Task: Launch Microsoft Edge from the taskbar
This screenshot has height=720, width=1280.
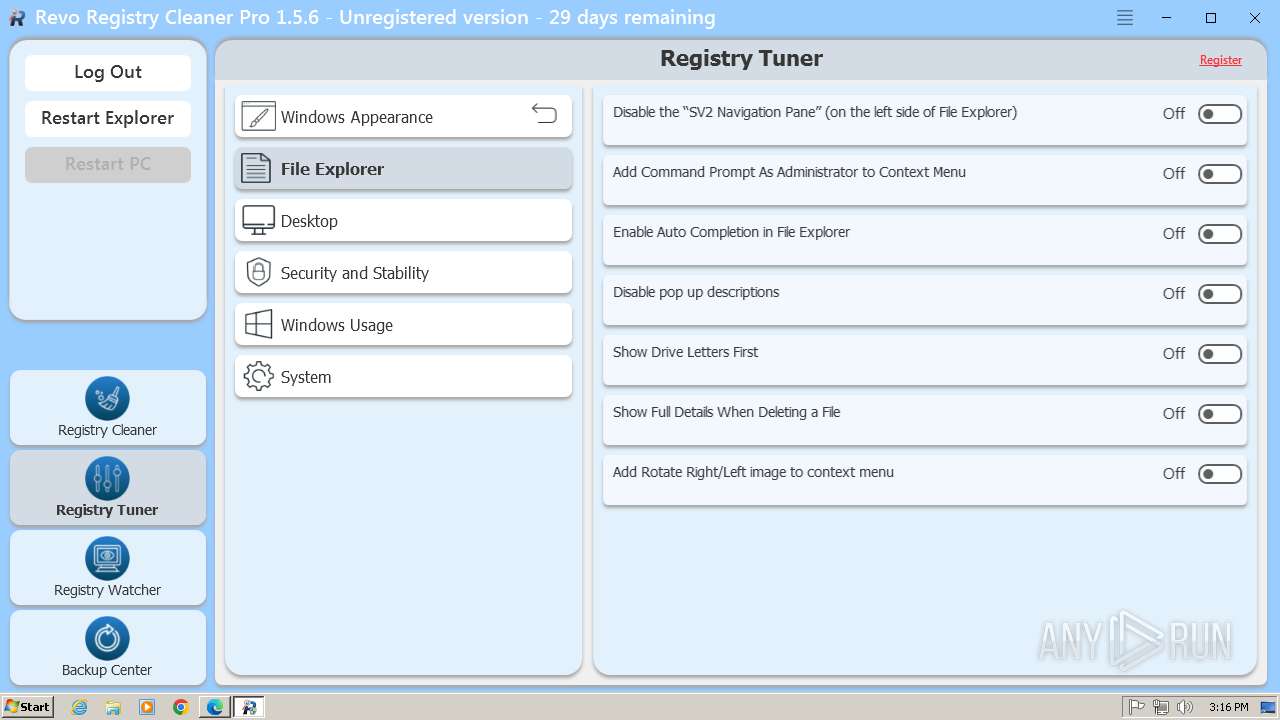Action: [x=215, y=707]
